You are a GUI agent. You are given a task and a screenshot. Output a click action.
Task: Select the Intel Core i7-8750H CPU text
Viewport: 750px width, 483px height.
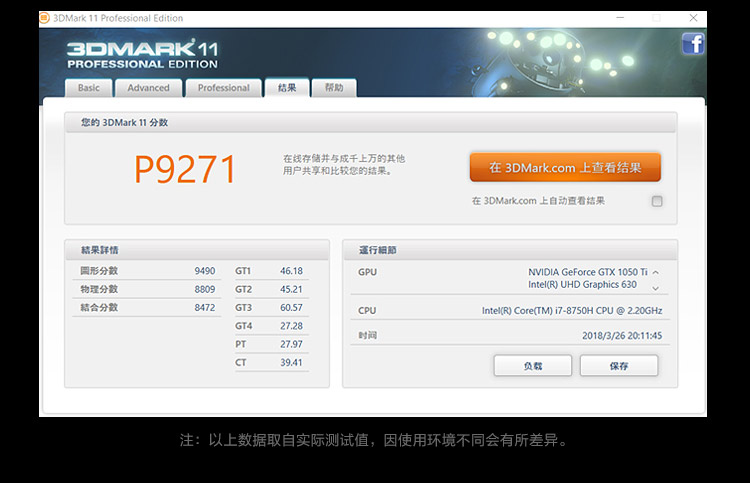pyautogui.click(x=572, y=310)
